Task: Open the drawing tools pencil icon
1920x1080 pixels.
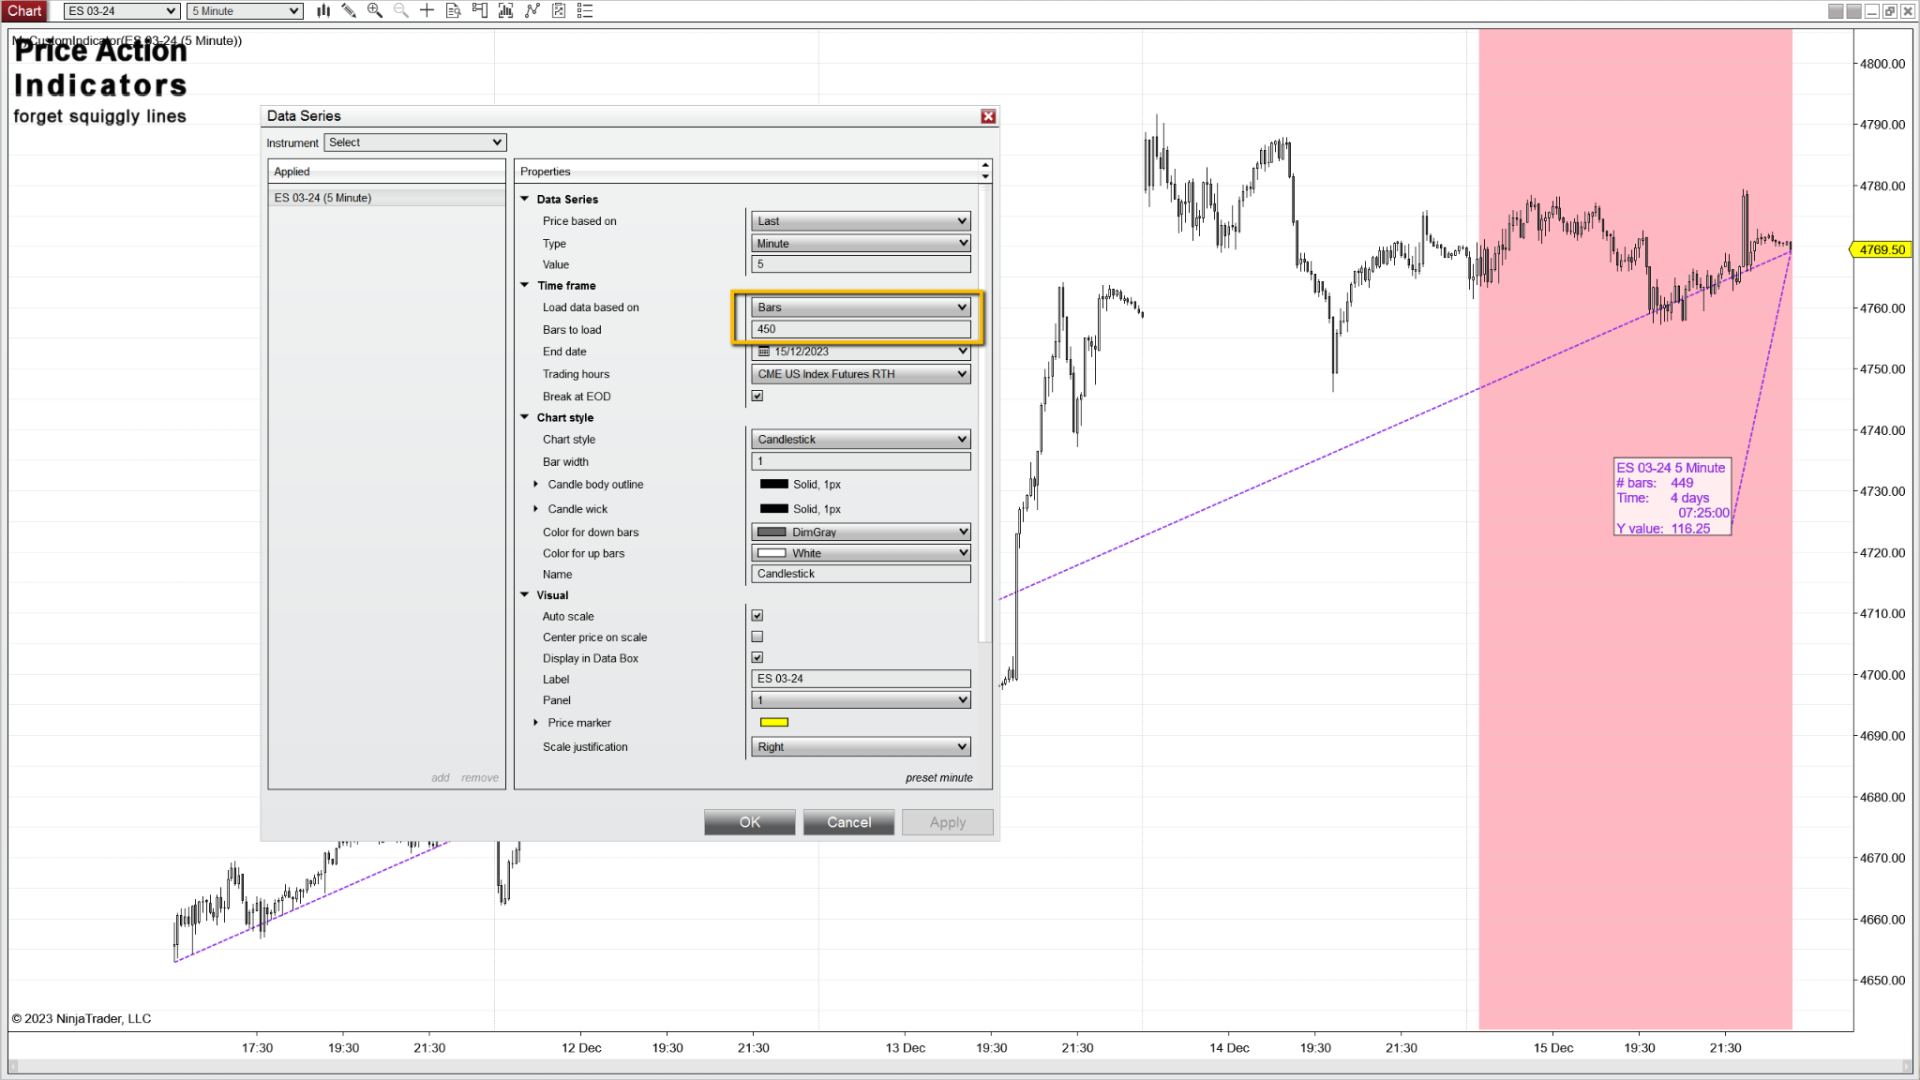Action: pyautogui.click(x=349, y=11)
